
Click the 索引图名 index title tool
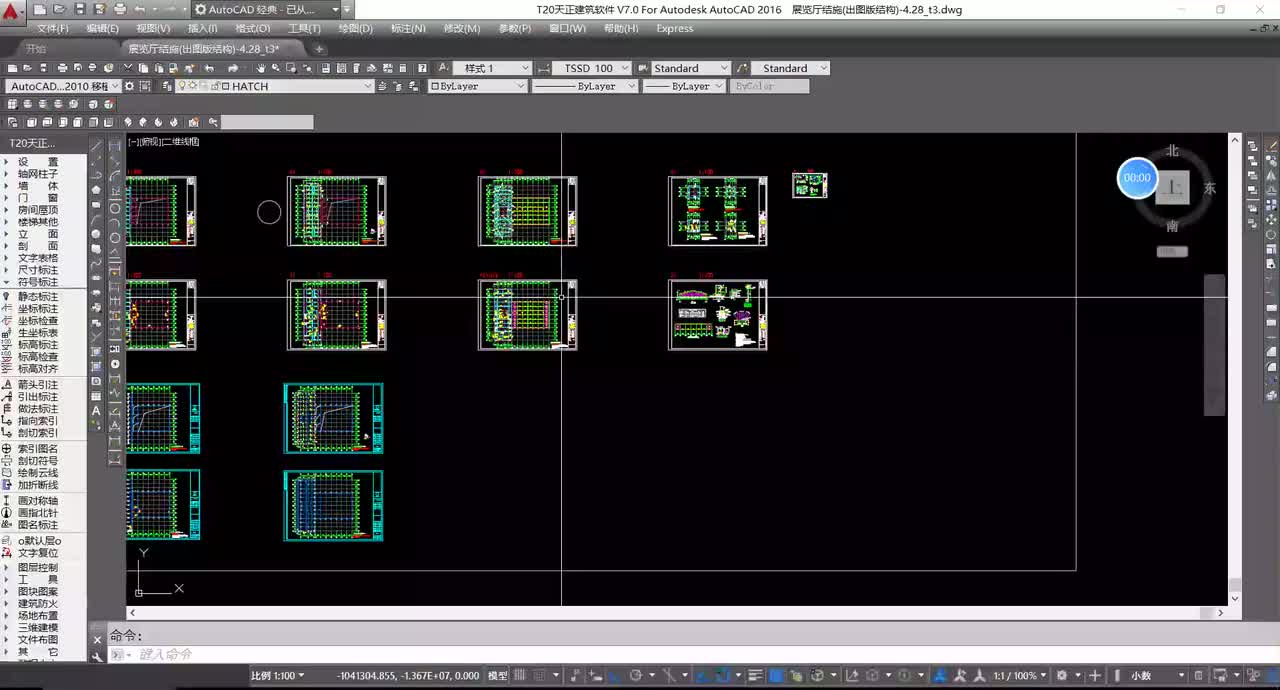tap(37, 449)
